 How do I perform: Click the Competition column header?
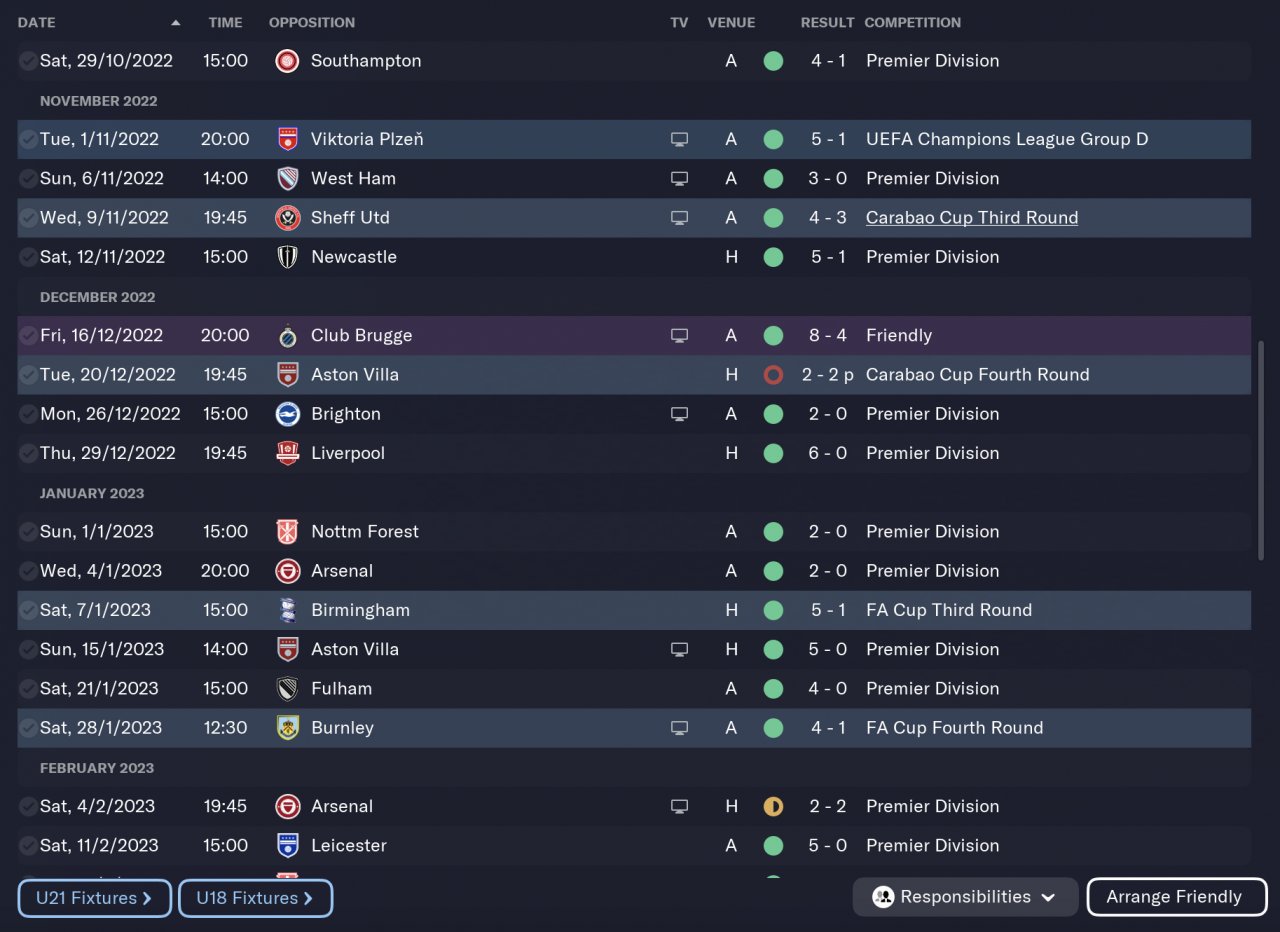(x=912, y=22)
